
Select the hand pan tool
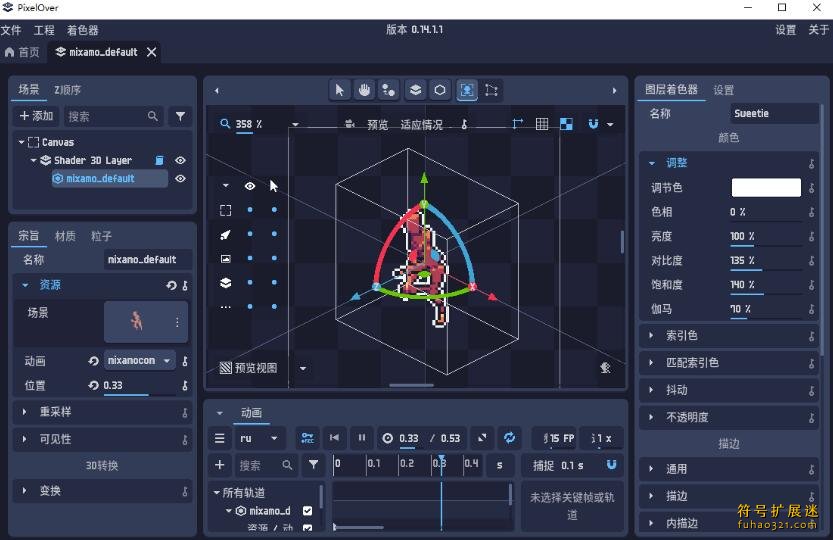point(365,90)
